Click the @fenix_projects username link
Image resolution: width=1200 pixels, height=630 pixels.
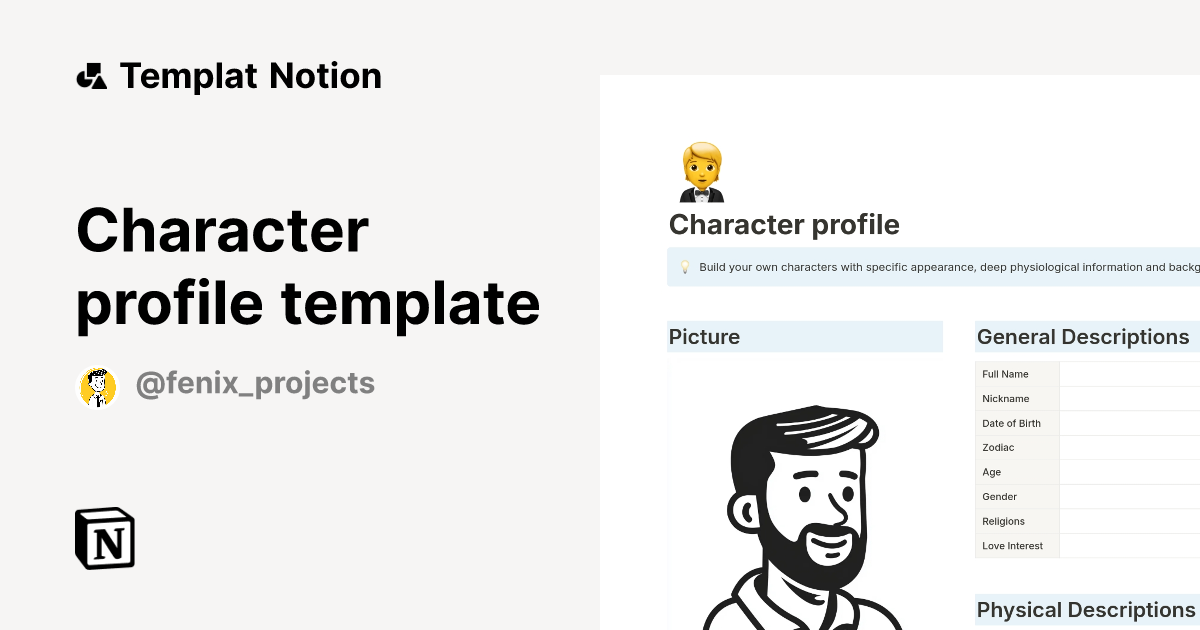(x=256, y=383)
